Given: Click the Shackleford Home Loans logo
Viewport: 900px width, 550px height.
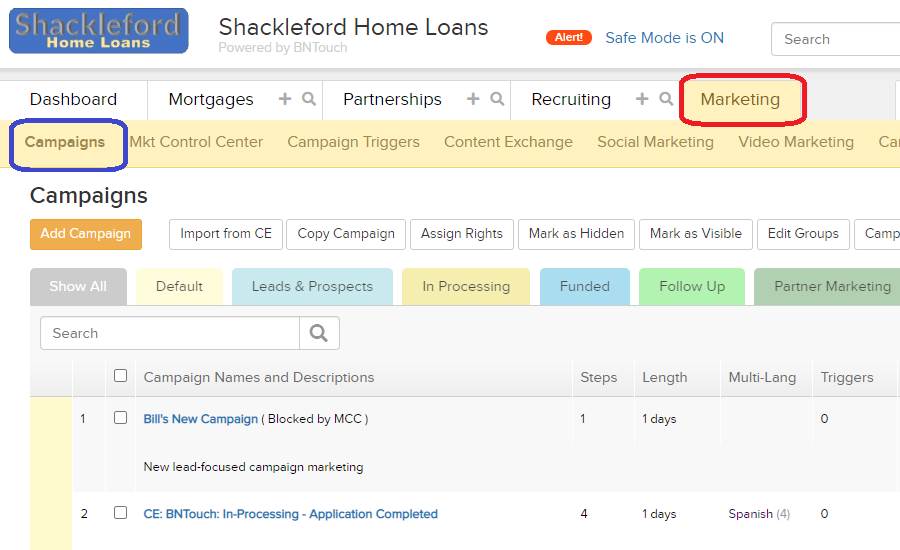Looking at the screenshot, I should (99, 31).
